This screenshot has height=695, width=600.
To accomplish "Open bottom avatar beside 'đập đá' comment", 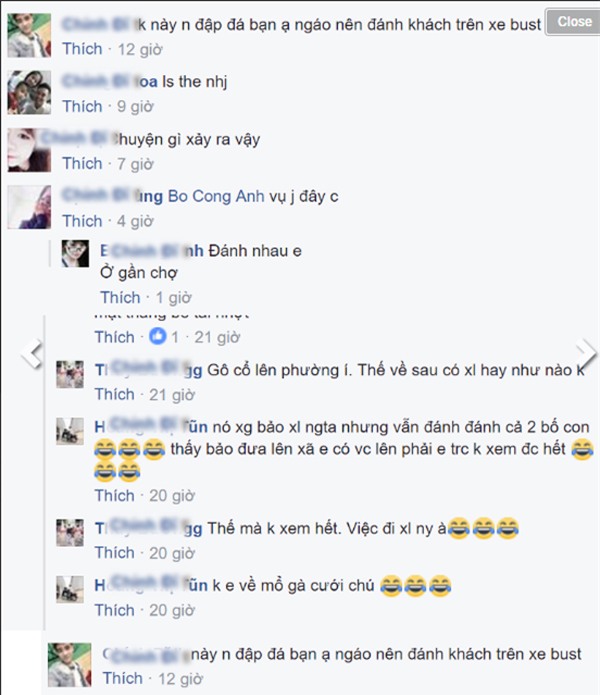I will tap(70, 665).
